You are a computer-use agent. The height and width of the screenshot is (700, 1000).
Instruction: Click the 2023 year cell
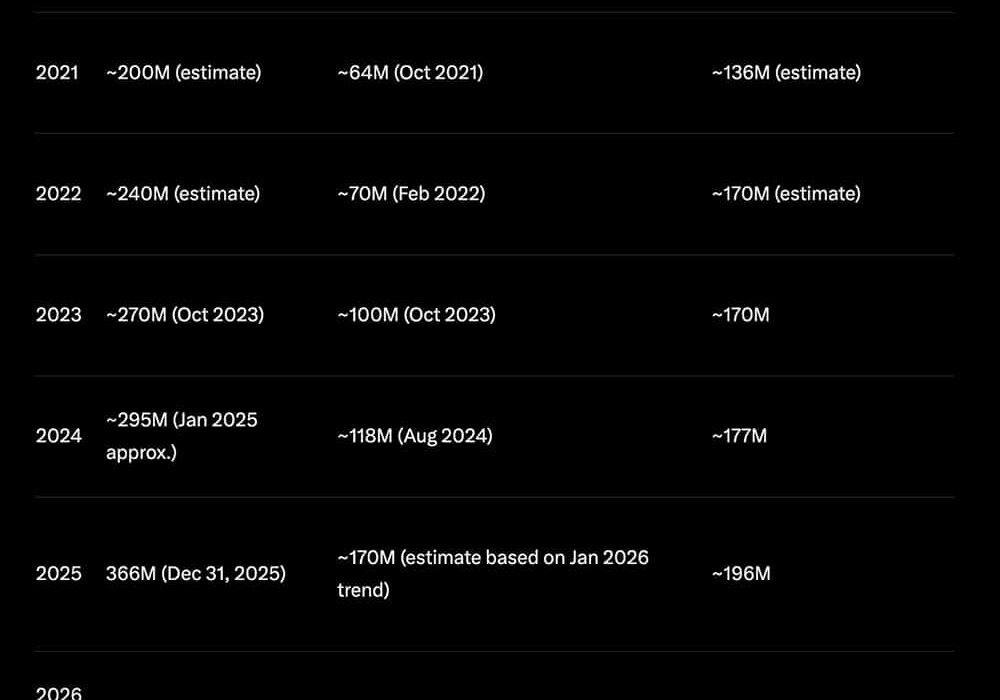pos(58,315)
